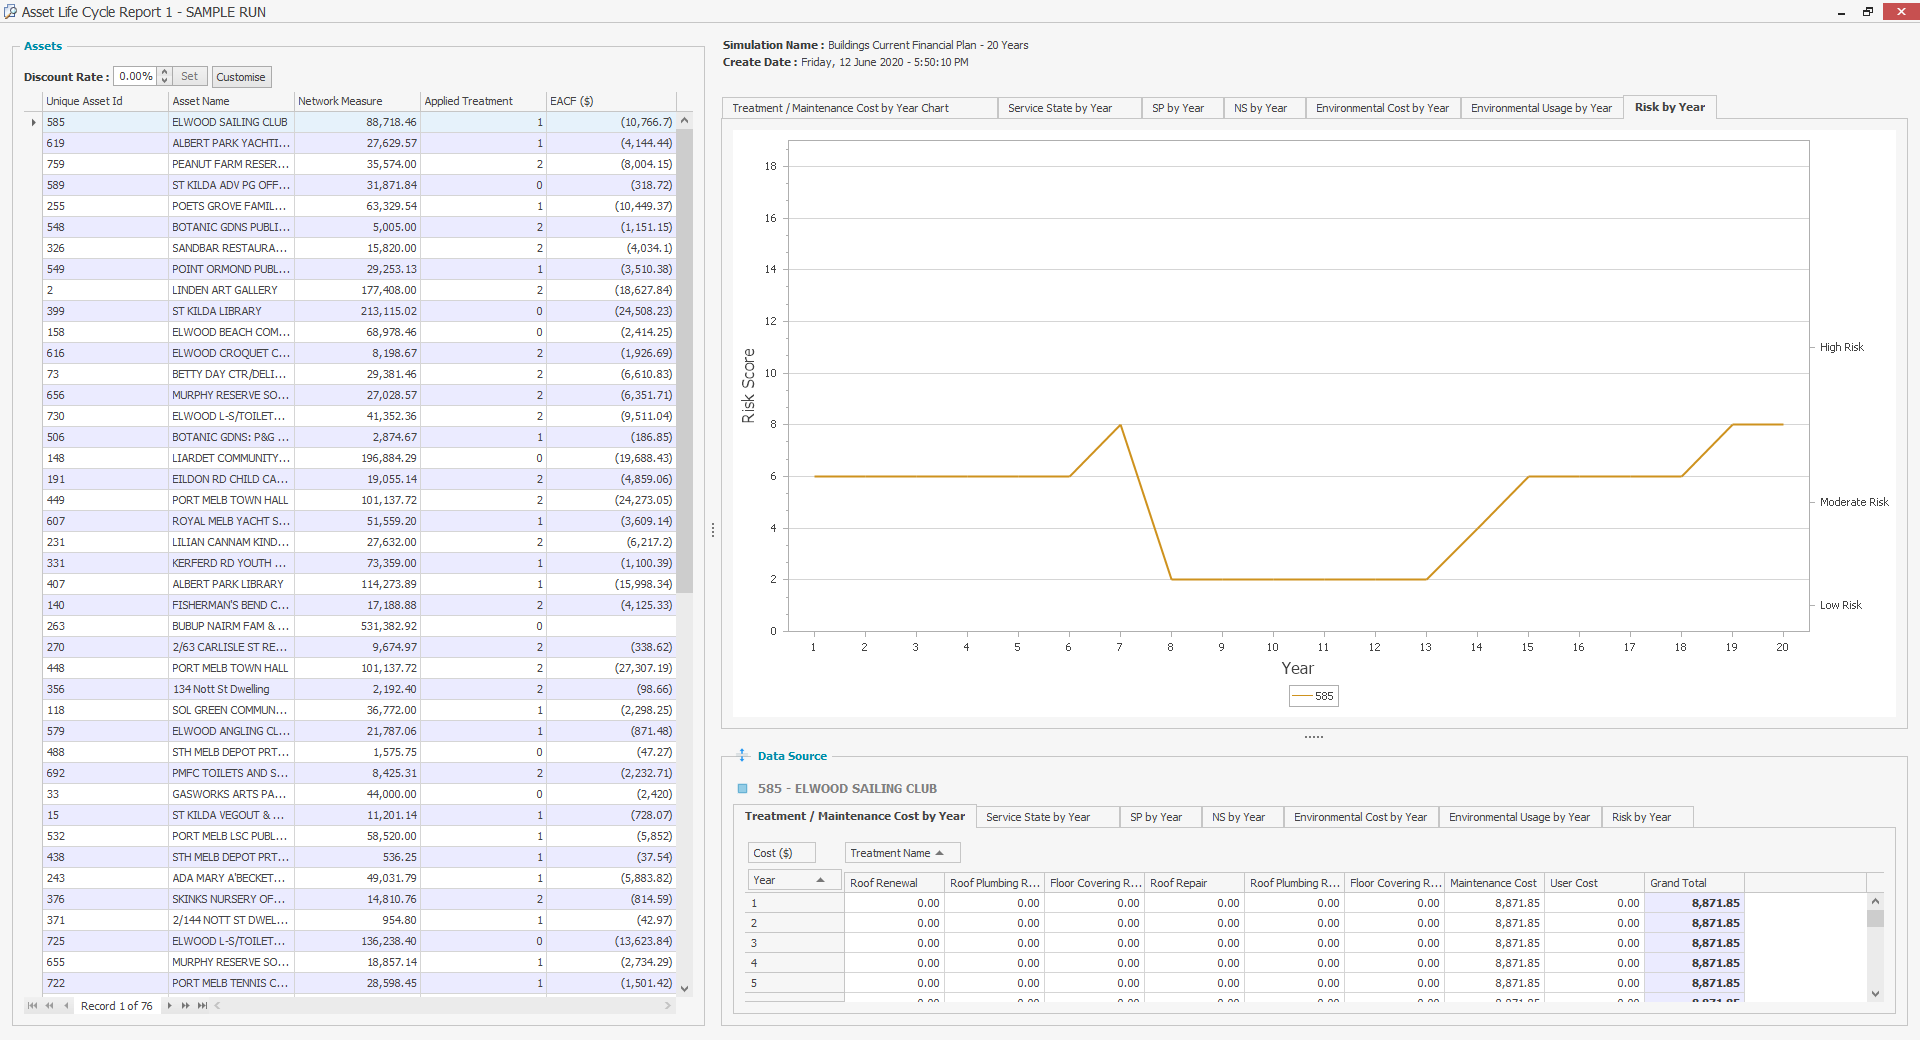Screen dimensions: 1920x1040
Task: Switch to upper Service State by Year tab
Action: (x=1069, y=108)
